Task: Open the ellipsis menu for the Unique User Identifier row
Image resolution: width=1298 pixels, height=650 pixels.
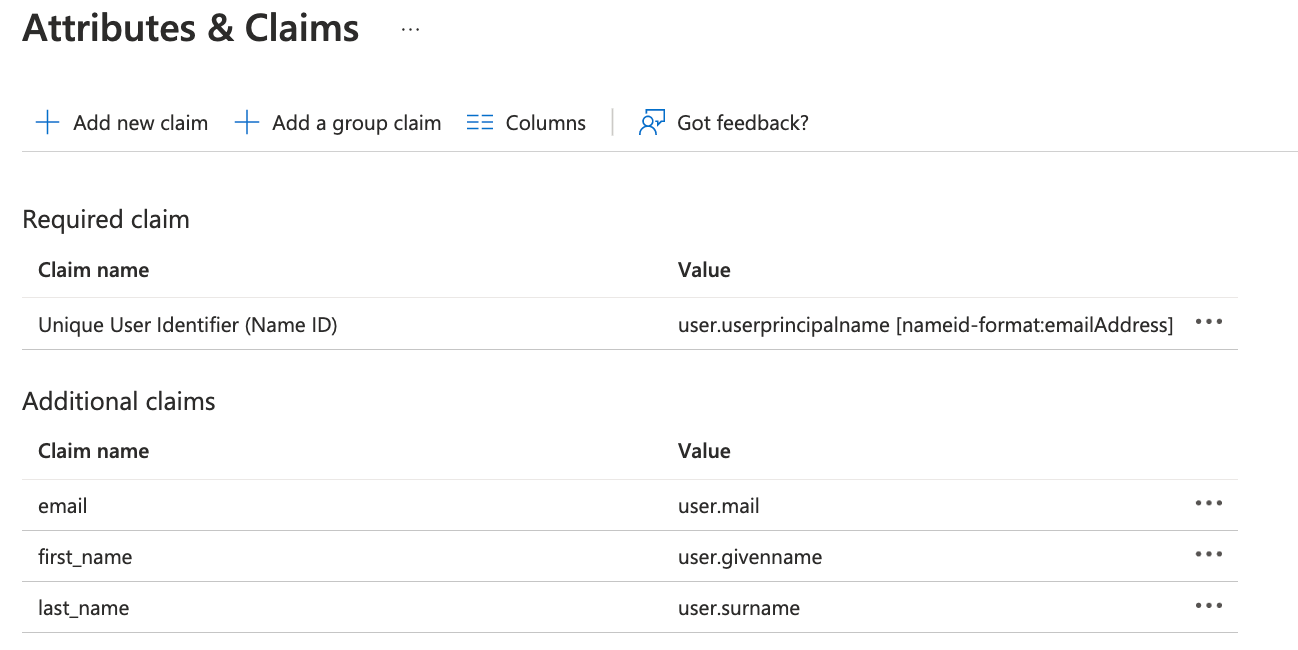Action: point(1208,323)
